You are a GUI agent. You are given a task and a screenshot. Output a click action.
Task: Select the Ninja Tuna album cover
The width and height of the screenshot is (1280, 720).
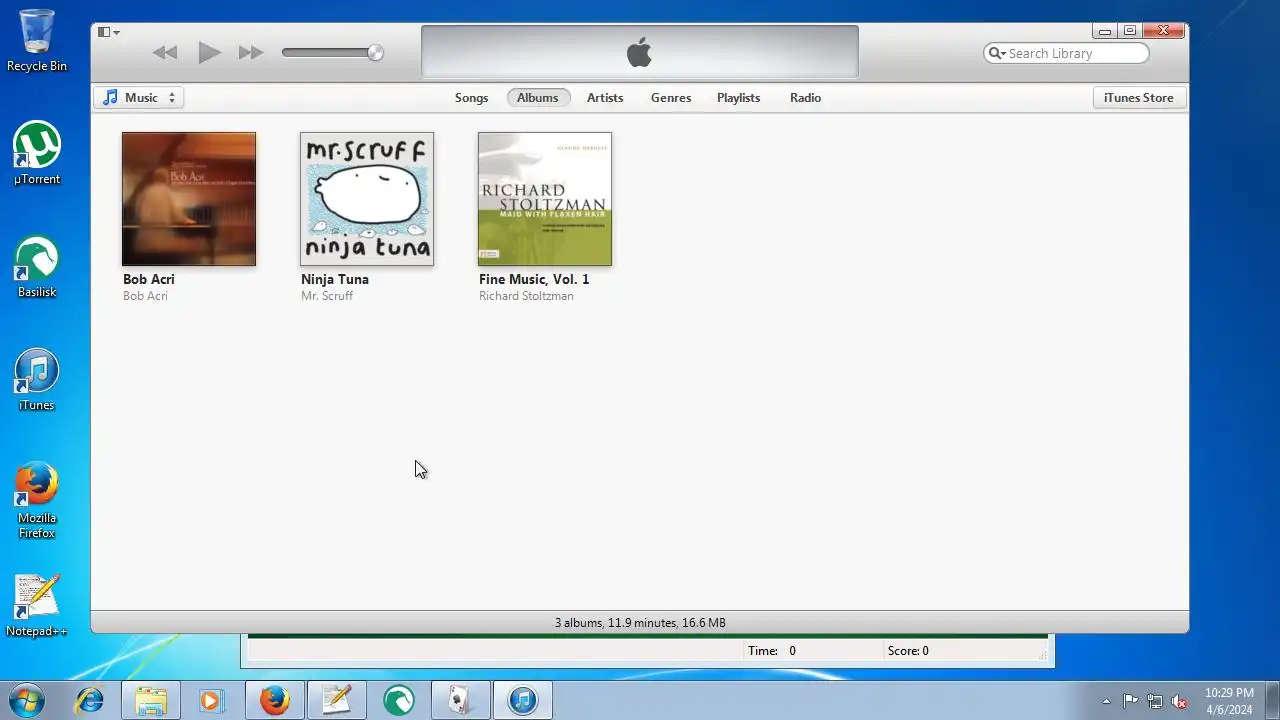coord(367,199)
